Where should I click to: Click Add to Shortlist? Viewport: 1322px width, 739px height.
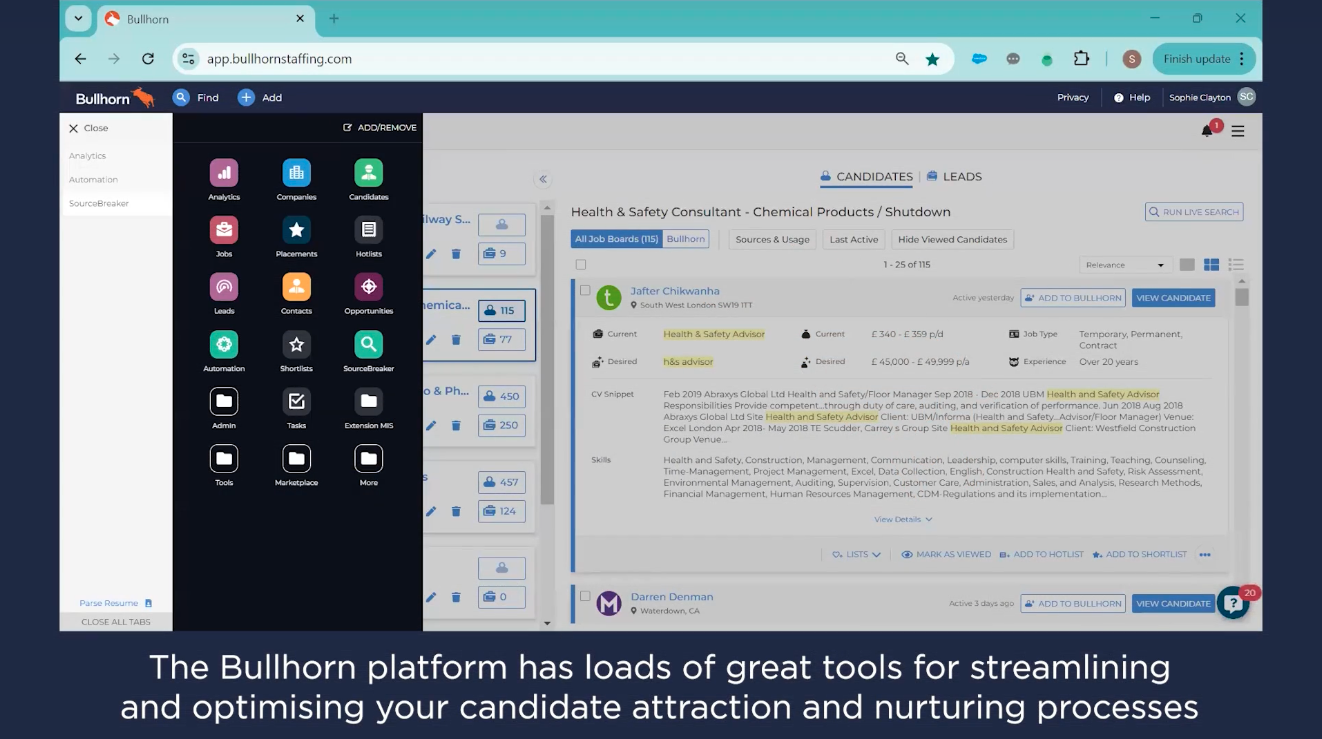(1140, 554)
